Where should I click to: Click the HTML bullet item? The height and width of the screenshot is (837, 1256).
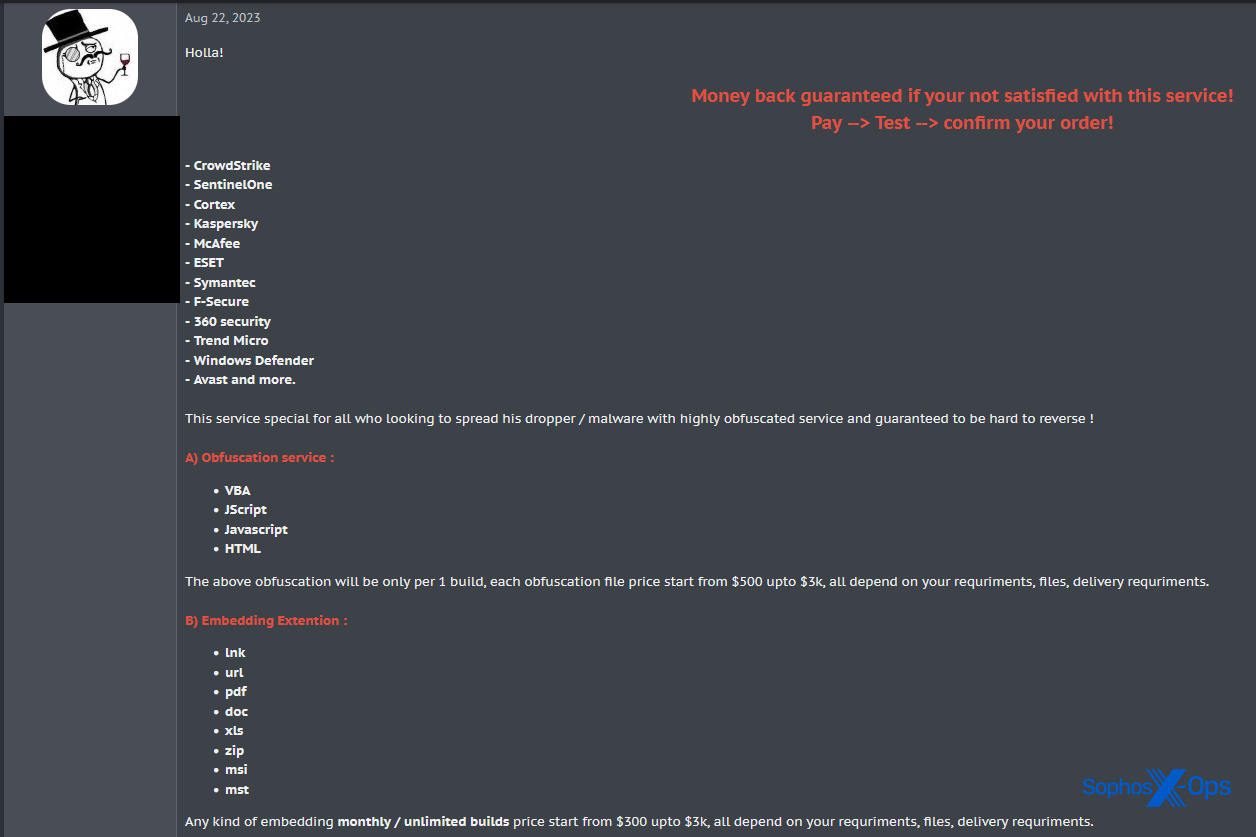(243, 549)
